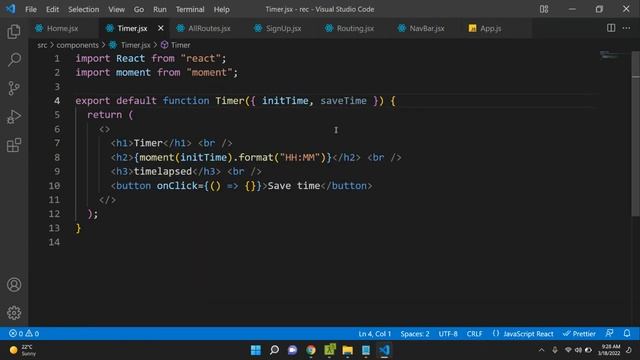Show hidden system tray icons chevron
Image resolution: width=640 pixels, height=360 pixels.
coord(541,350)
